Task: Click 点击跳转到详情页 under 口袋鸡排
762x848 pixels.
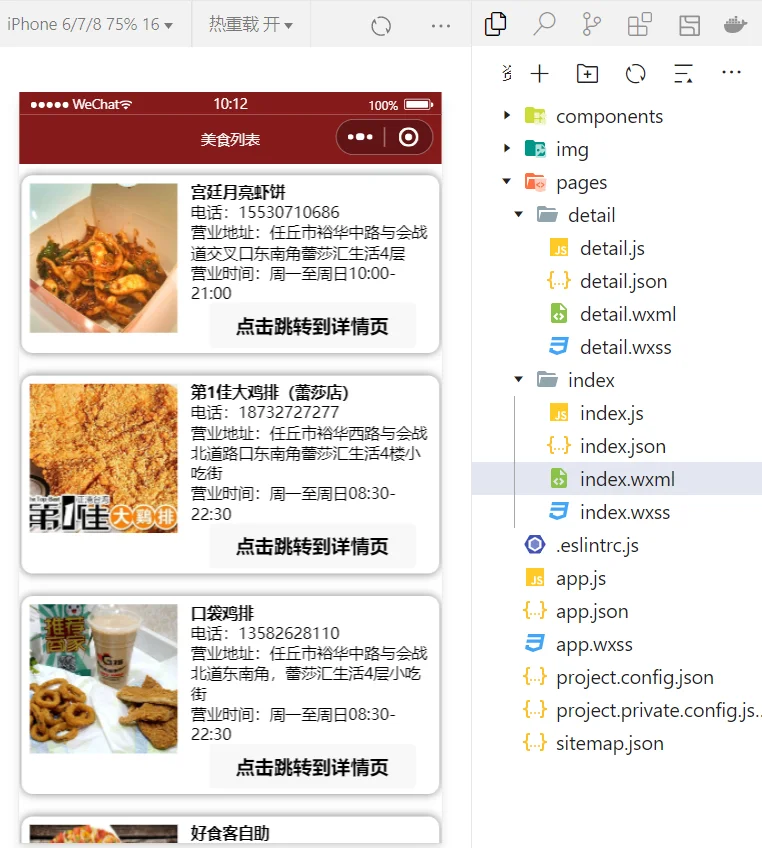Action: point(313,767)
